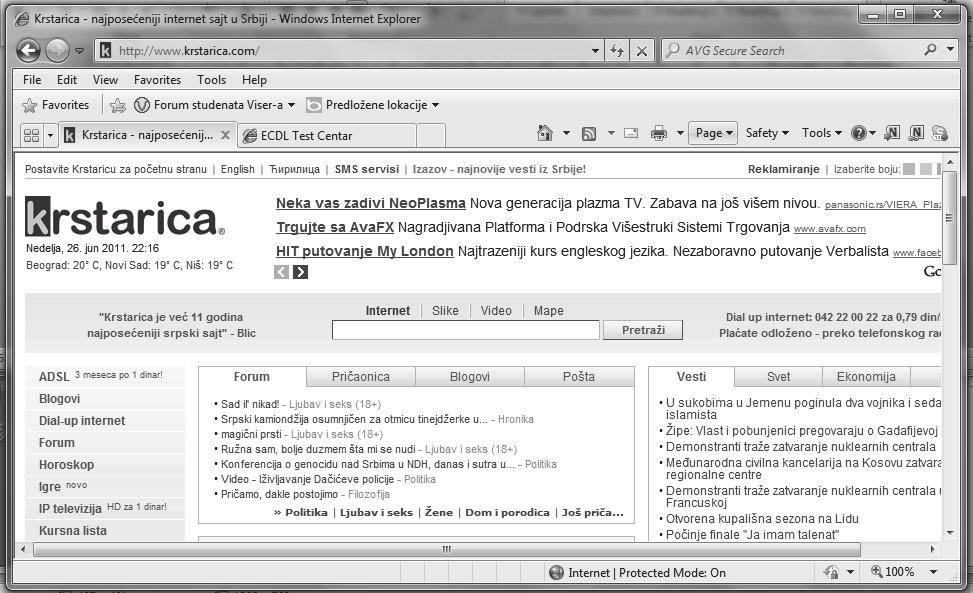This screenshot has width=973, height=593.
Task: Open the 100% zoom level dropdown
Action: (x=933, y=572)
